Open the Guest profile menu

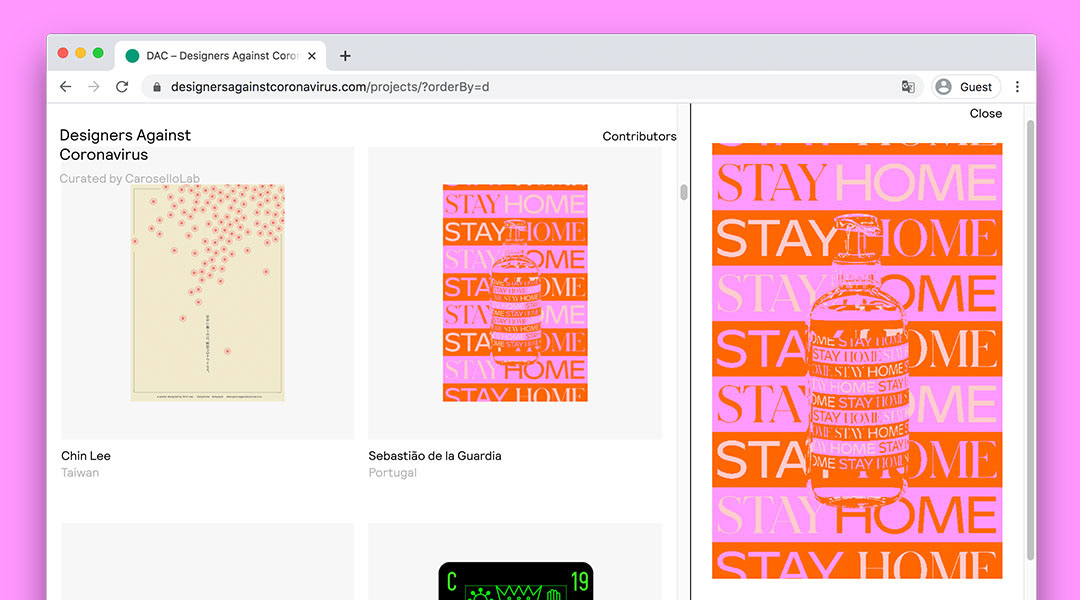(x=966, y=87)
